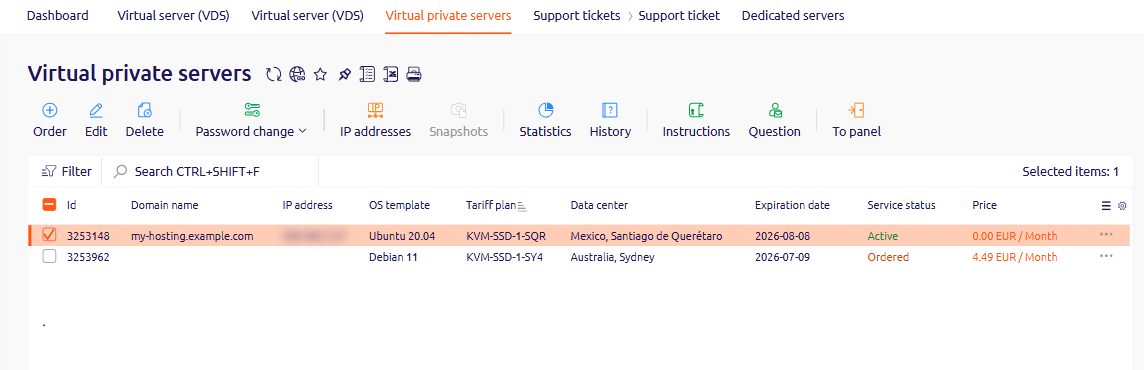Open actions menu for Debian 11 row
The height and width of the screenshot is (370, 1144).
(x=1106, y=256)
